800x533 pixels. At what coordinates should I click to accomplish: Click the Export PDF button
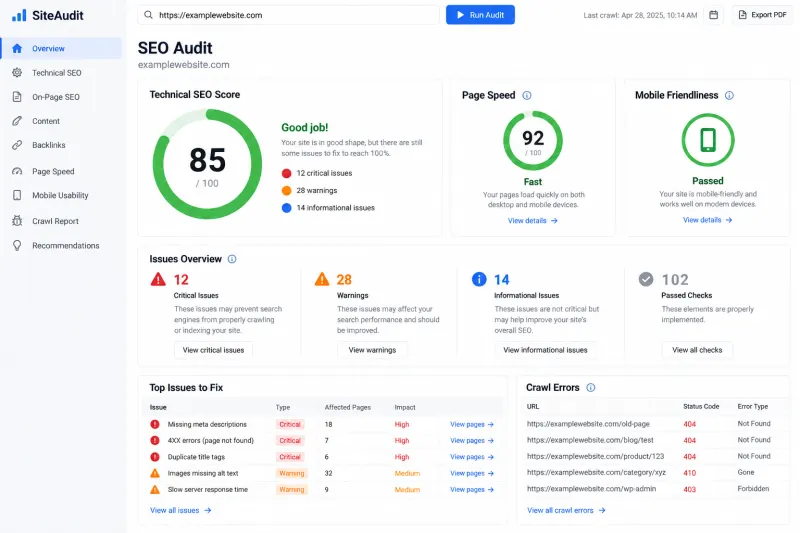762,15
